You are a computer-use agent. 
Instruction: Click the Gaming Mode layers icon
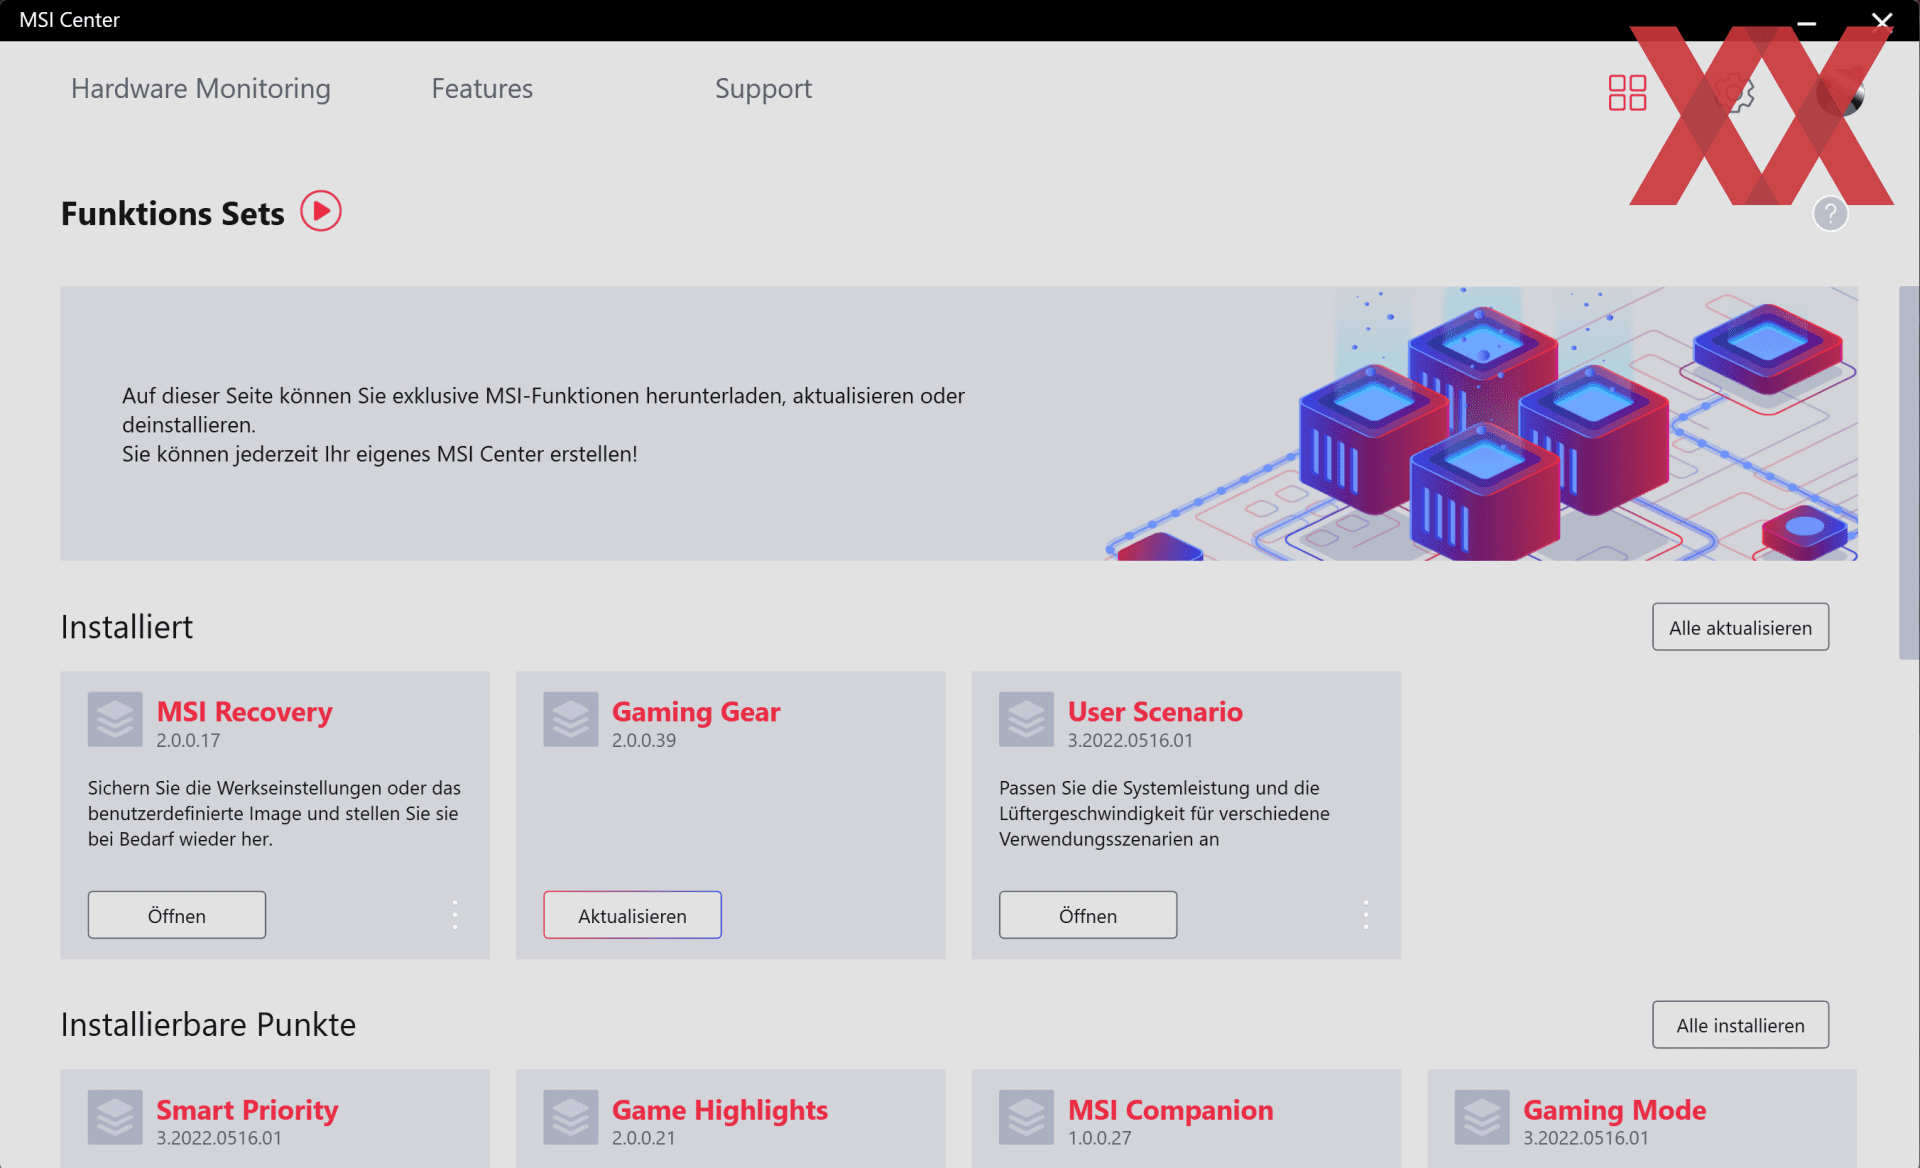pos(1482,1117)
